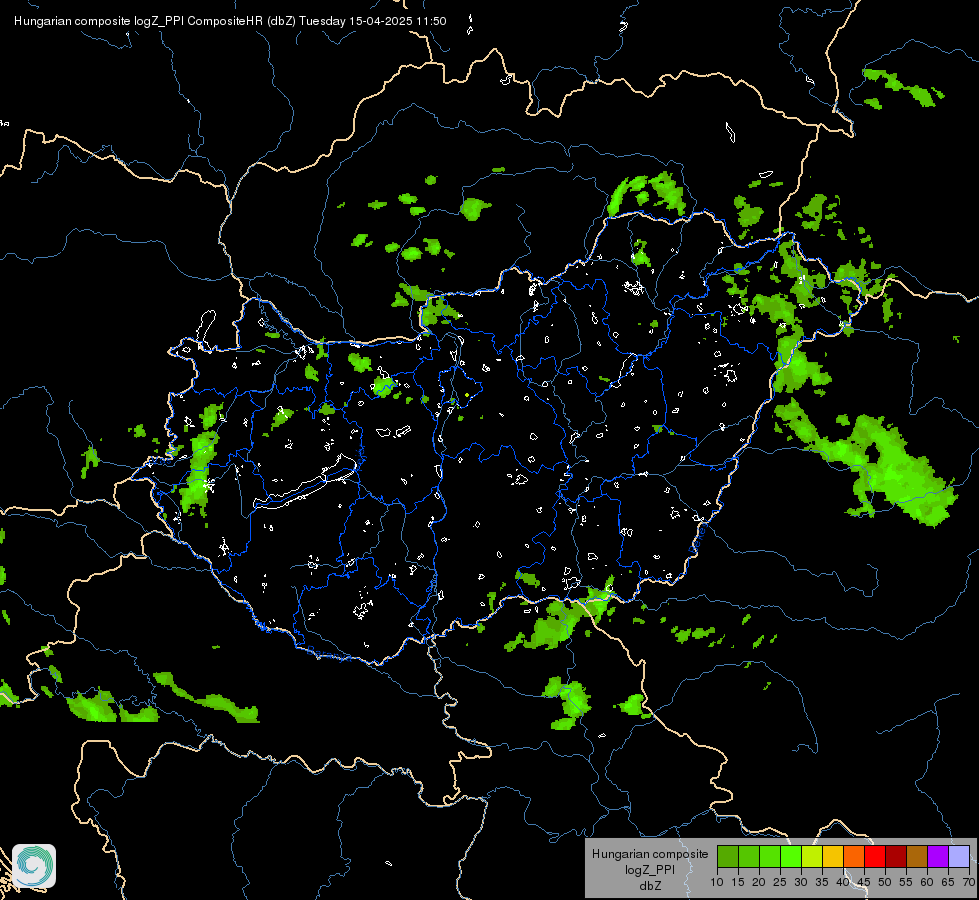Click the legend scale value "50"
This screenshot has height=900, width=979.
(885, 883)
